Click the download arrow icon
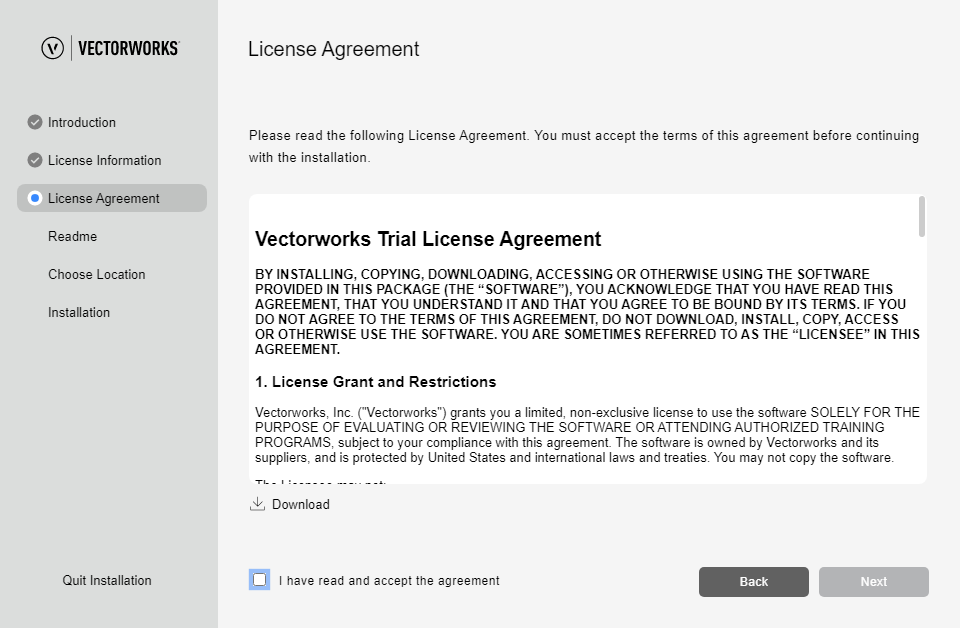 click(257, 504)
